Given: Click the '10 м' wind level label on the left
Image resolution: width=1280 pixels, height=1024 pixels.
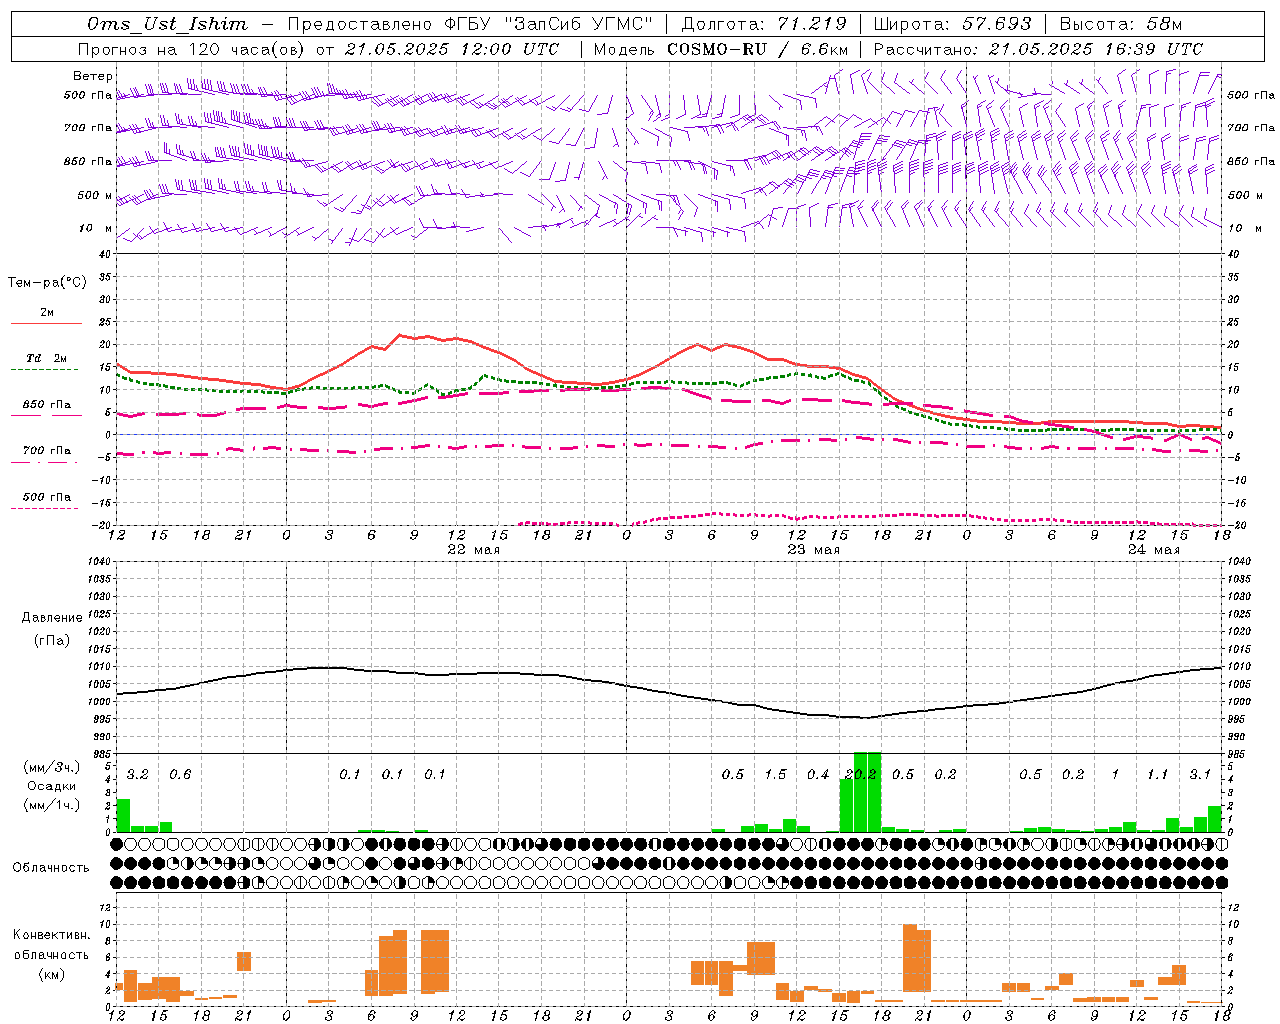Looking at the screenshot, I should click(x=96, y=228).
